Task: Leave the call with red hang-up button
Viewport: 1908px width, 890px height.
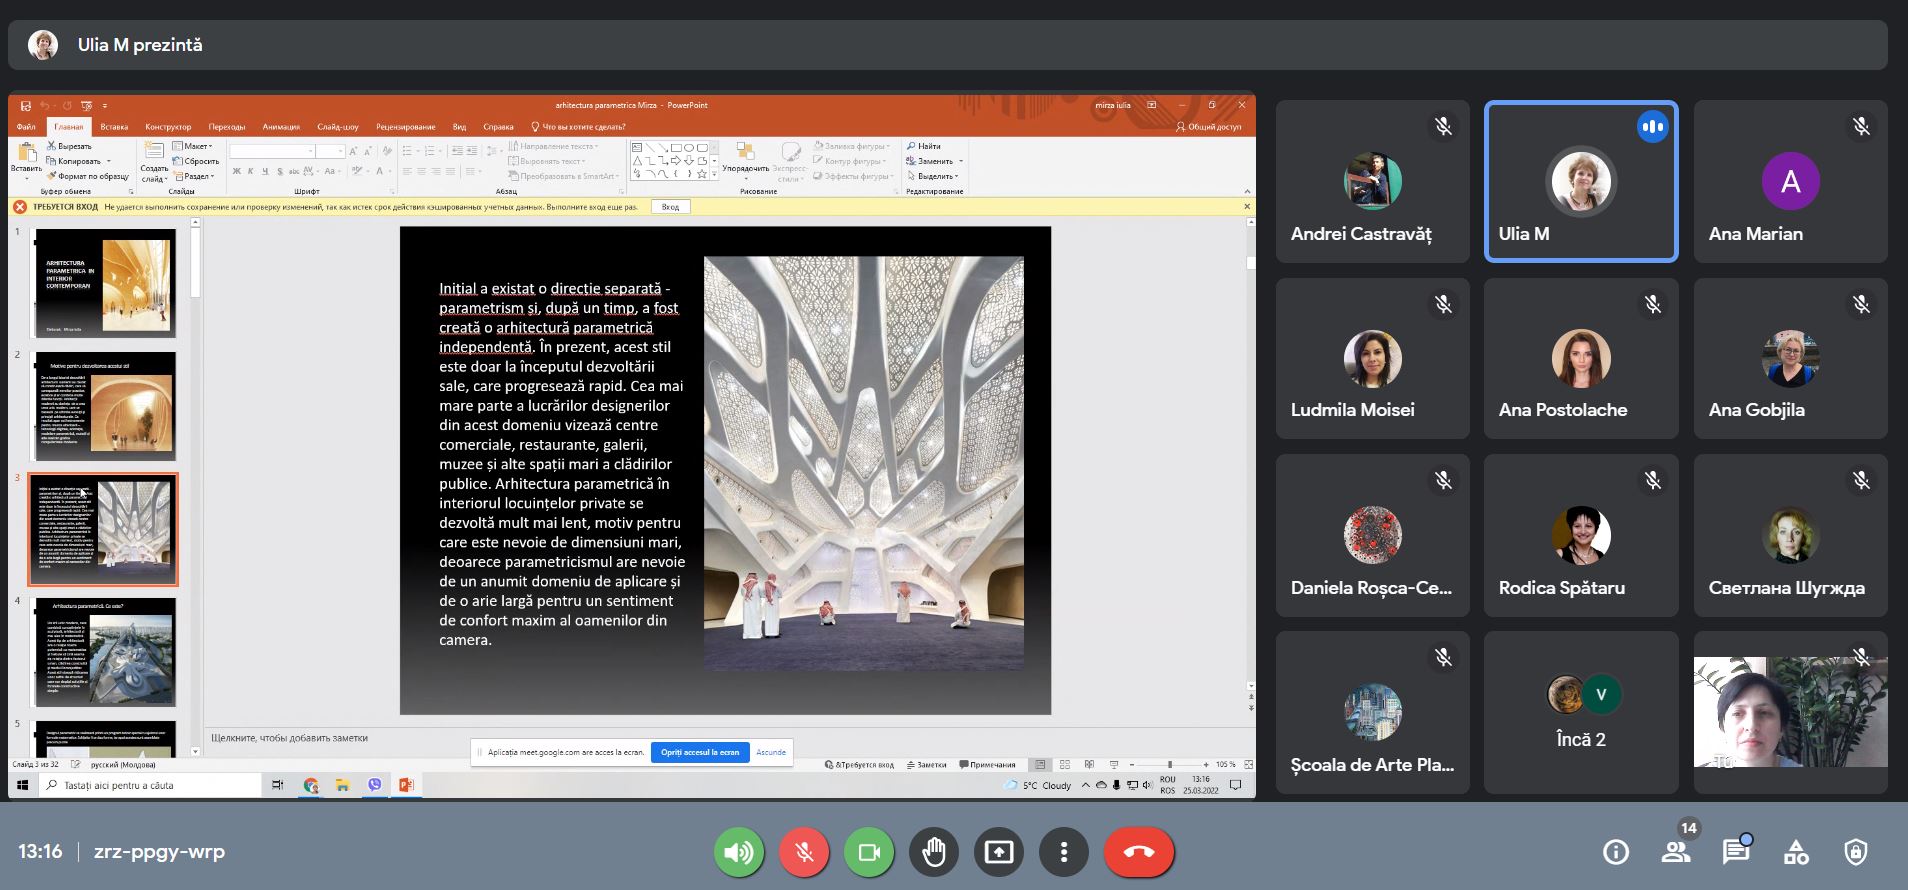Action: pos(1139,852)
